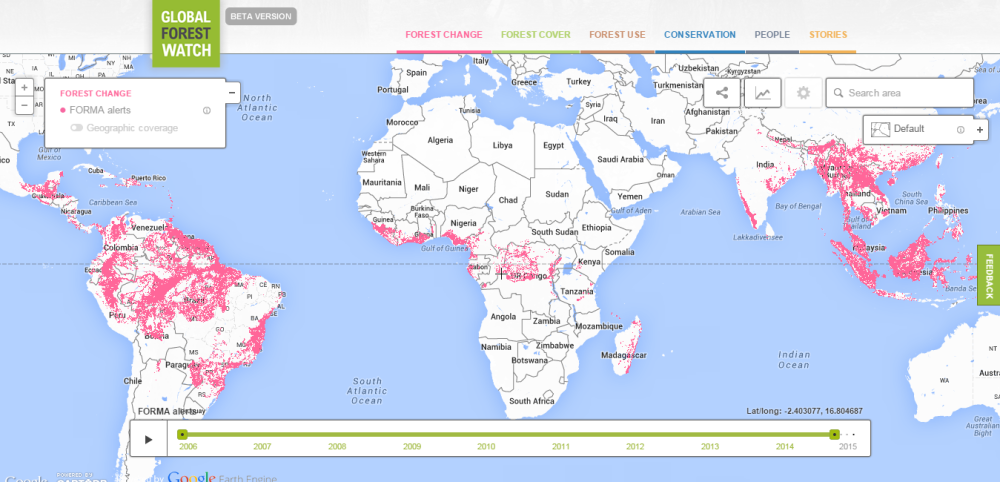Play the FORMA alerts timeline
The height and width of the screenshot is (482, 1000).
[x=149, y=439]
